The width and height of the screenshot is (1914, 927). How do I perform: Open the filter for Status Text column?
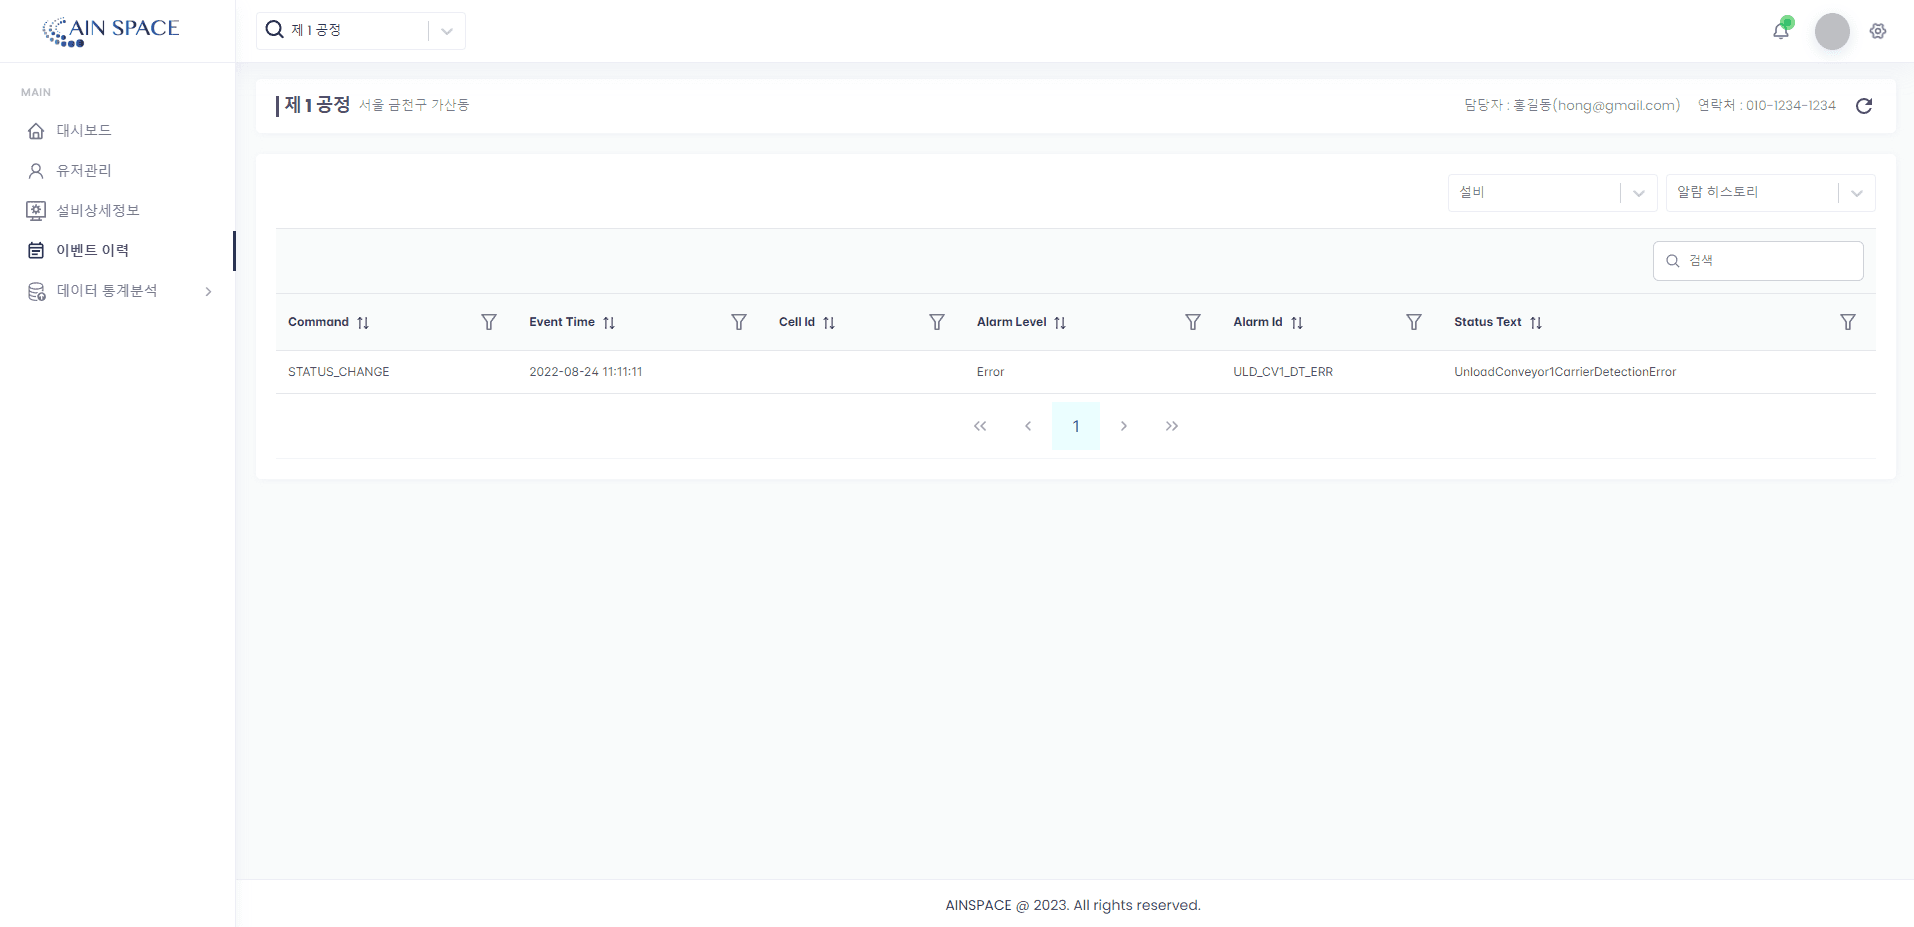[1848, 322]
